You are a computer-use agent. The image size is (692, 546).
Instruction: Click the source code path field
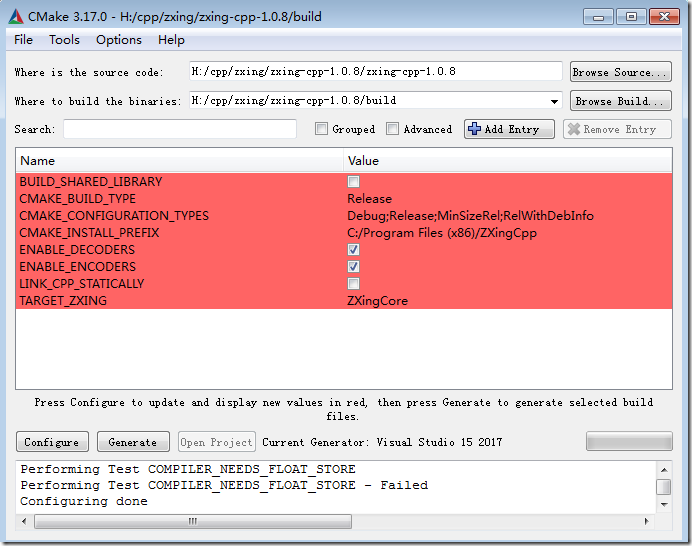[376, 72]
